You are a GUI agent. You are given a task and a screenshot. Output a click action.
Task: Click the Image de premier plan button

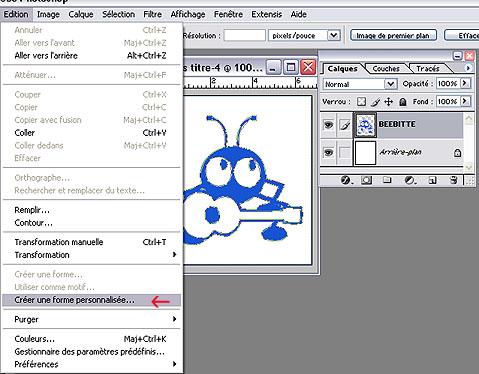(x=393, y=35)
